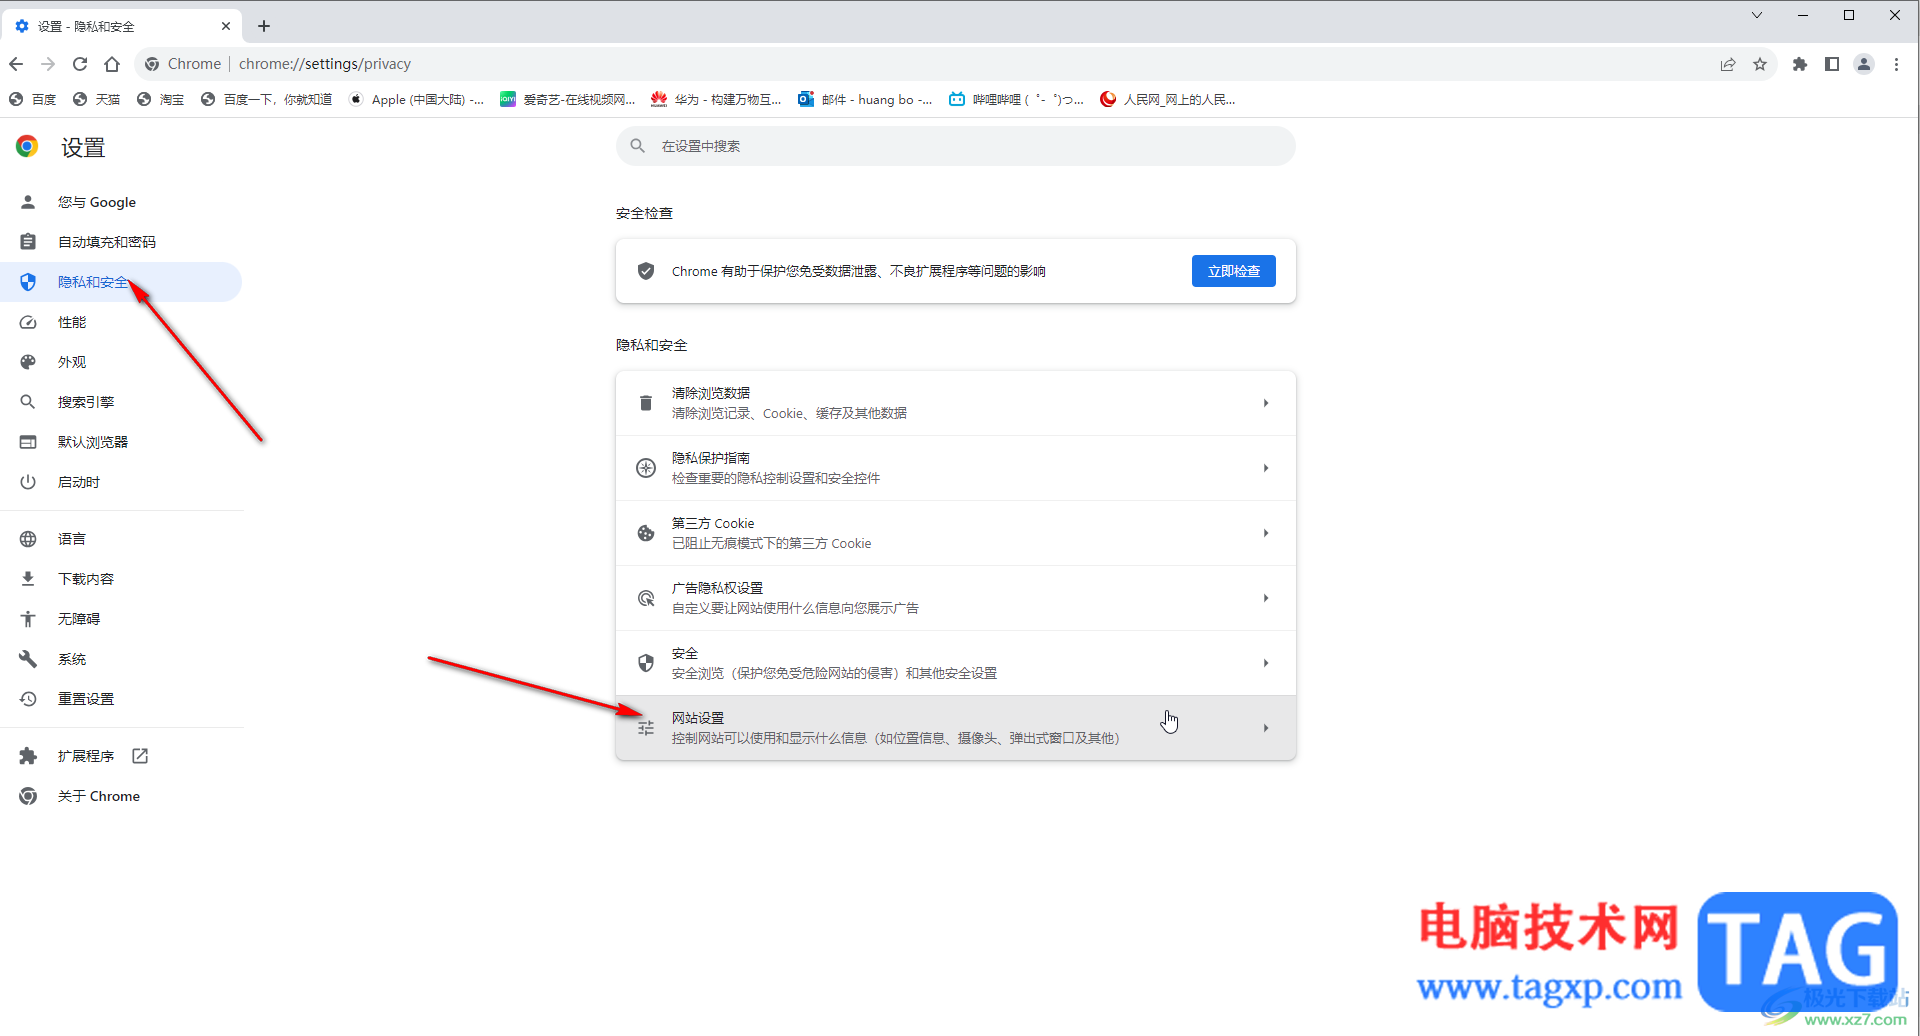Toggle the side panel icon
Screen dimensions: 1920x1036
click(1832, 64)
